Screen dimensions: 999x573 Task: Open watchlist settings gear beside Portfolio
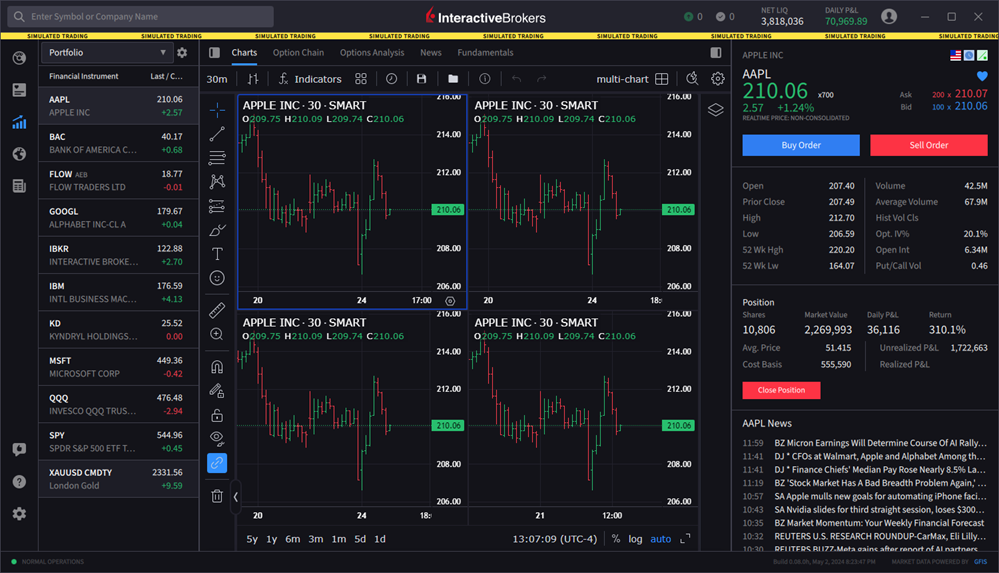tap(182, 53)
